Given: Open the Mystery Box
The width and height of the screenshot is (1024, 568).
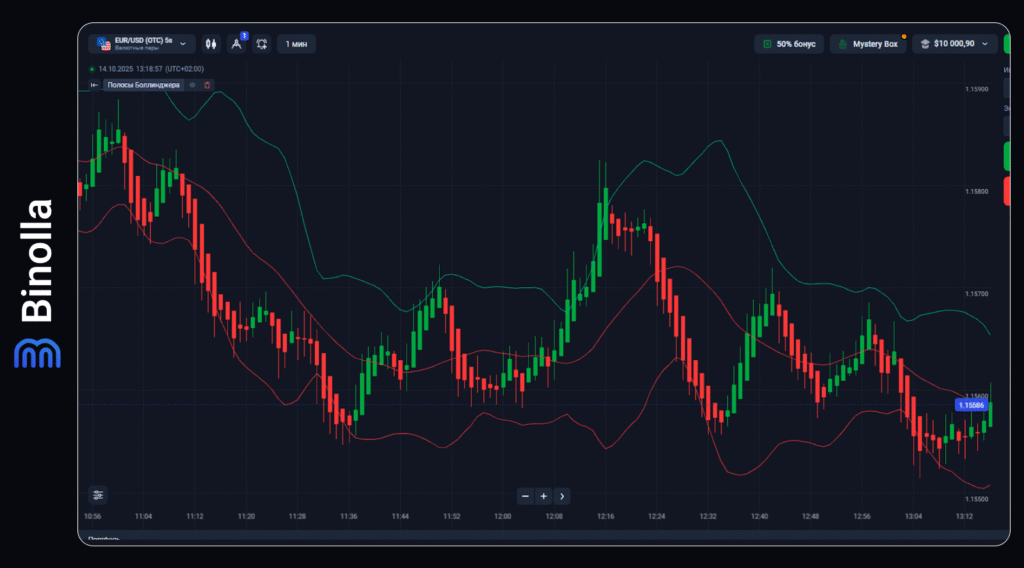Looking at the screenshot, I should 868,44.
